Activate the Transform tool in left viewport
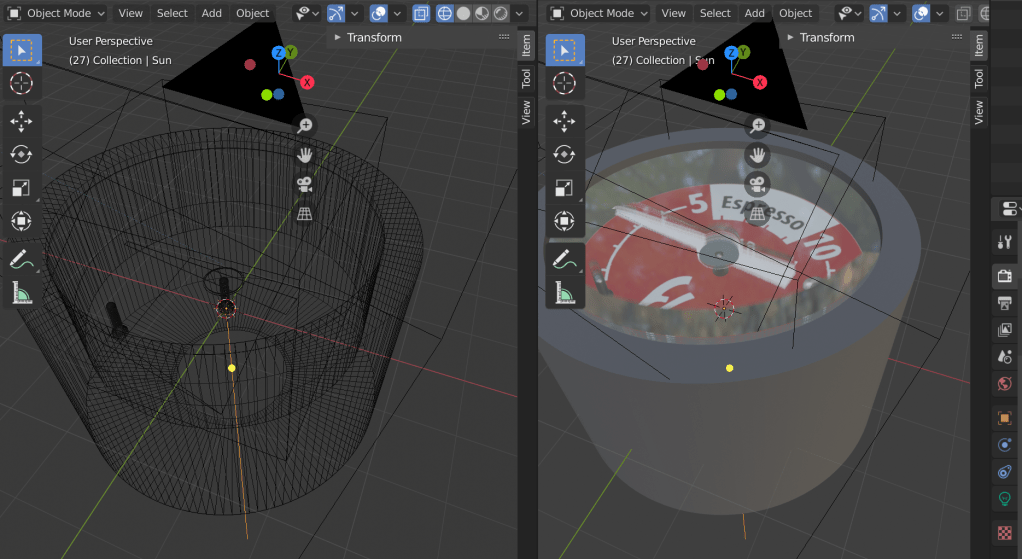The width and height of the screenshot is (1022, 559). [22, 221]
